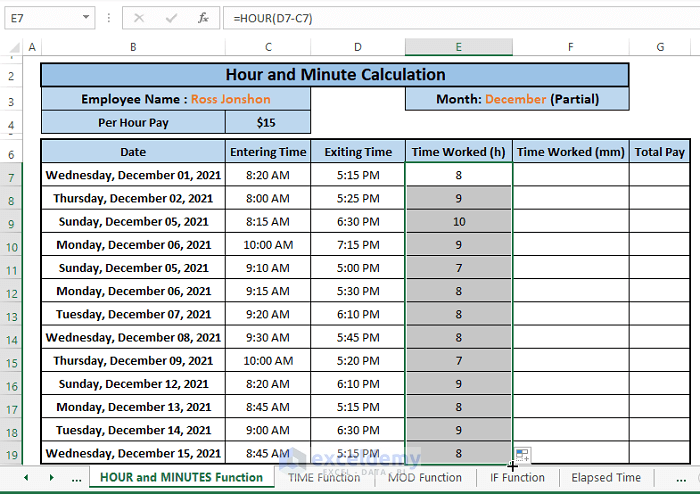The width and height of the screenshot is (700, 494).
Task: Select column B header
Action: 133,47
